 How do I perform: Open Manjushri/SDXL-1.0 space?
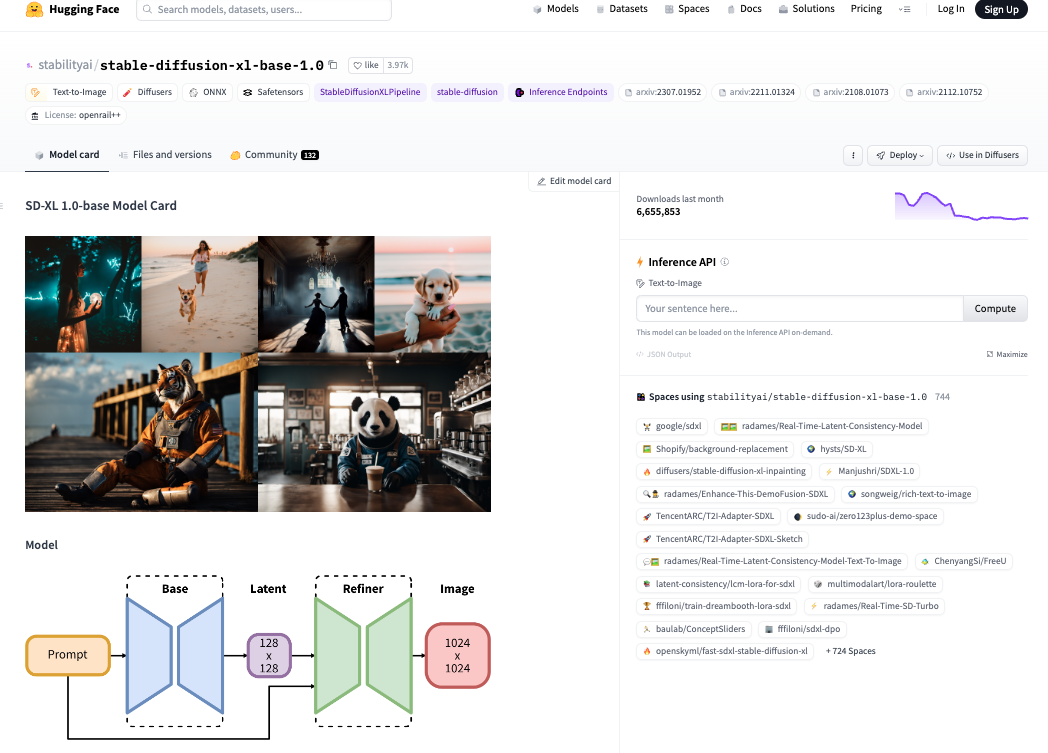[x=870, y=471]
